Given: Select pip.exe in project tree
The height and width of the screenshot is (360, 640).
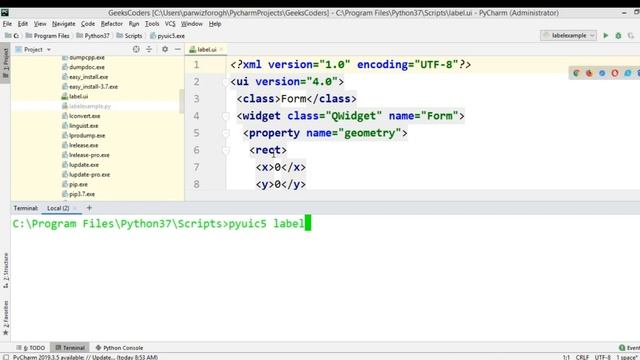Looking at the screenshot, I should [75, 184].
